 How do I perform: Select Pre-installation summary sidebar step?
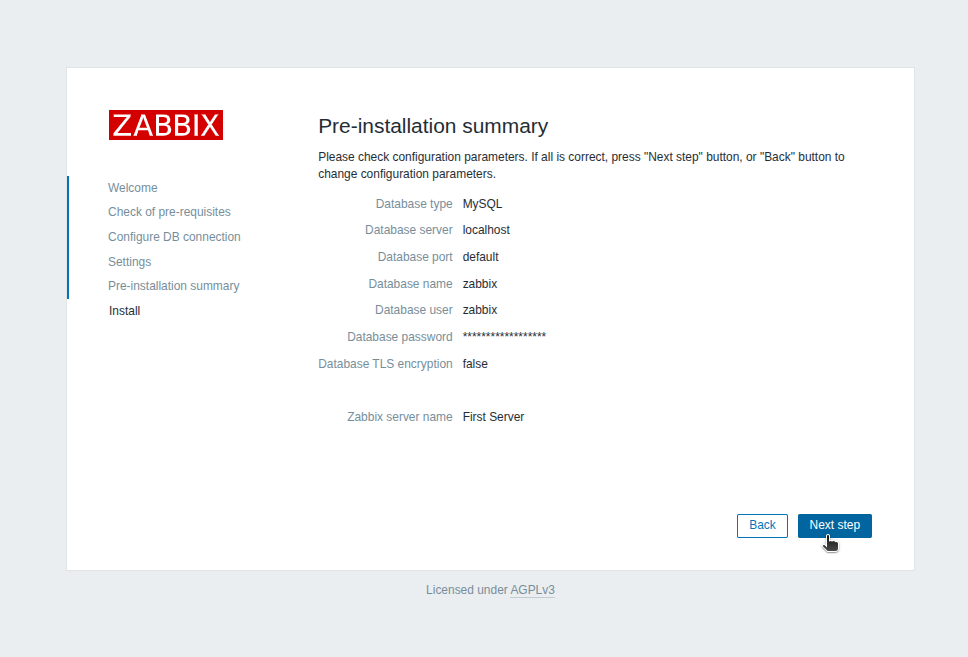pos(173,286)
